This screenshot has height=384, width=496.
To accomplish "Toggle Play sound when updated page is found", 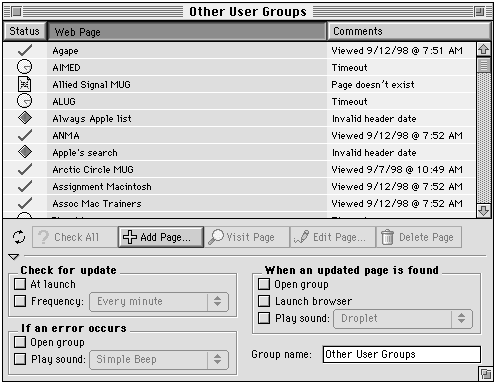I will (264, 318).
